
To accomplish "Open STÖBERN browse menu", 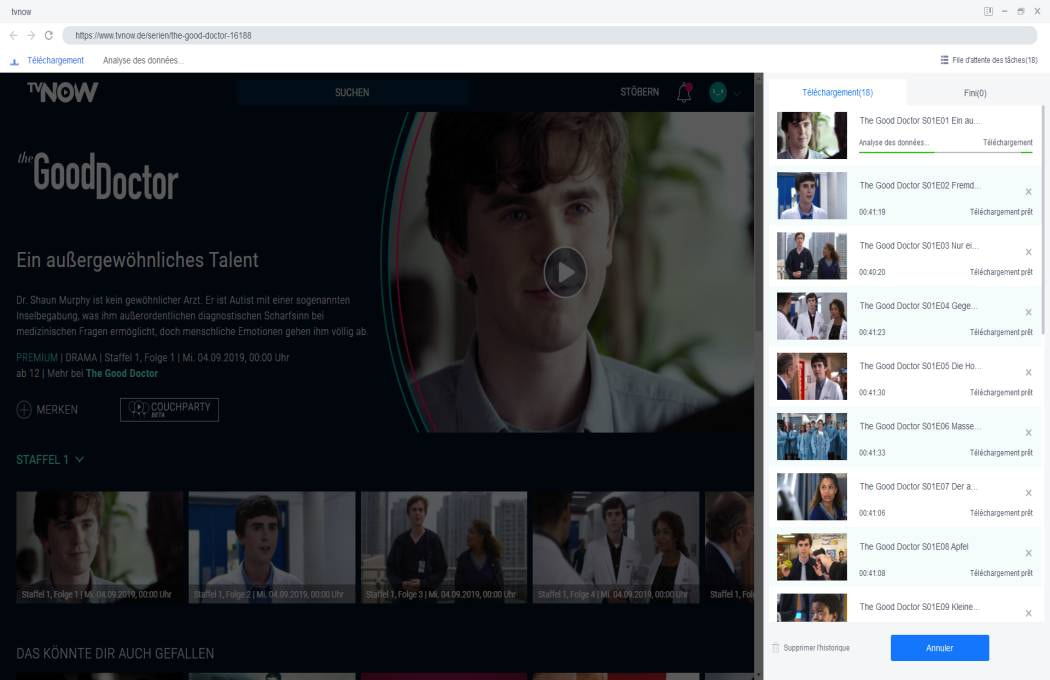I will click(x=640, y=92).
